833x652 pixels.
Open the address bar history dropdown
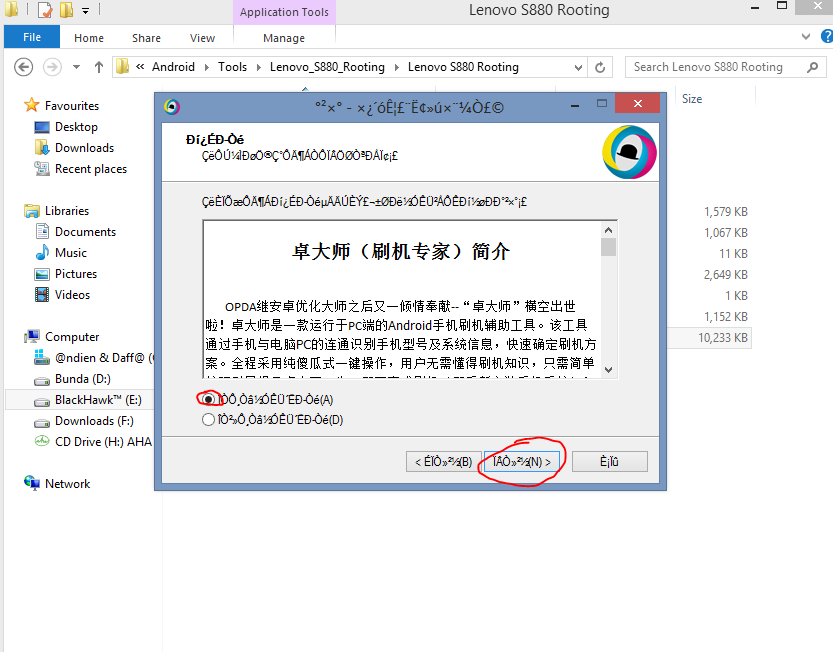click(578, 67)
